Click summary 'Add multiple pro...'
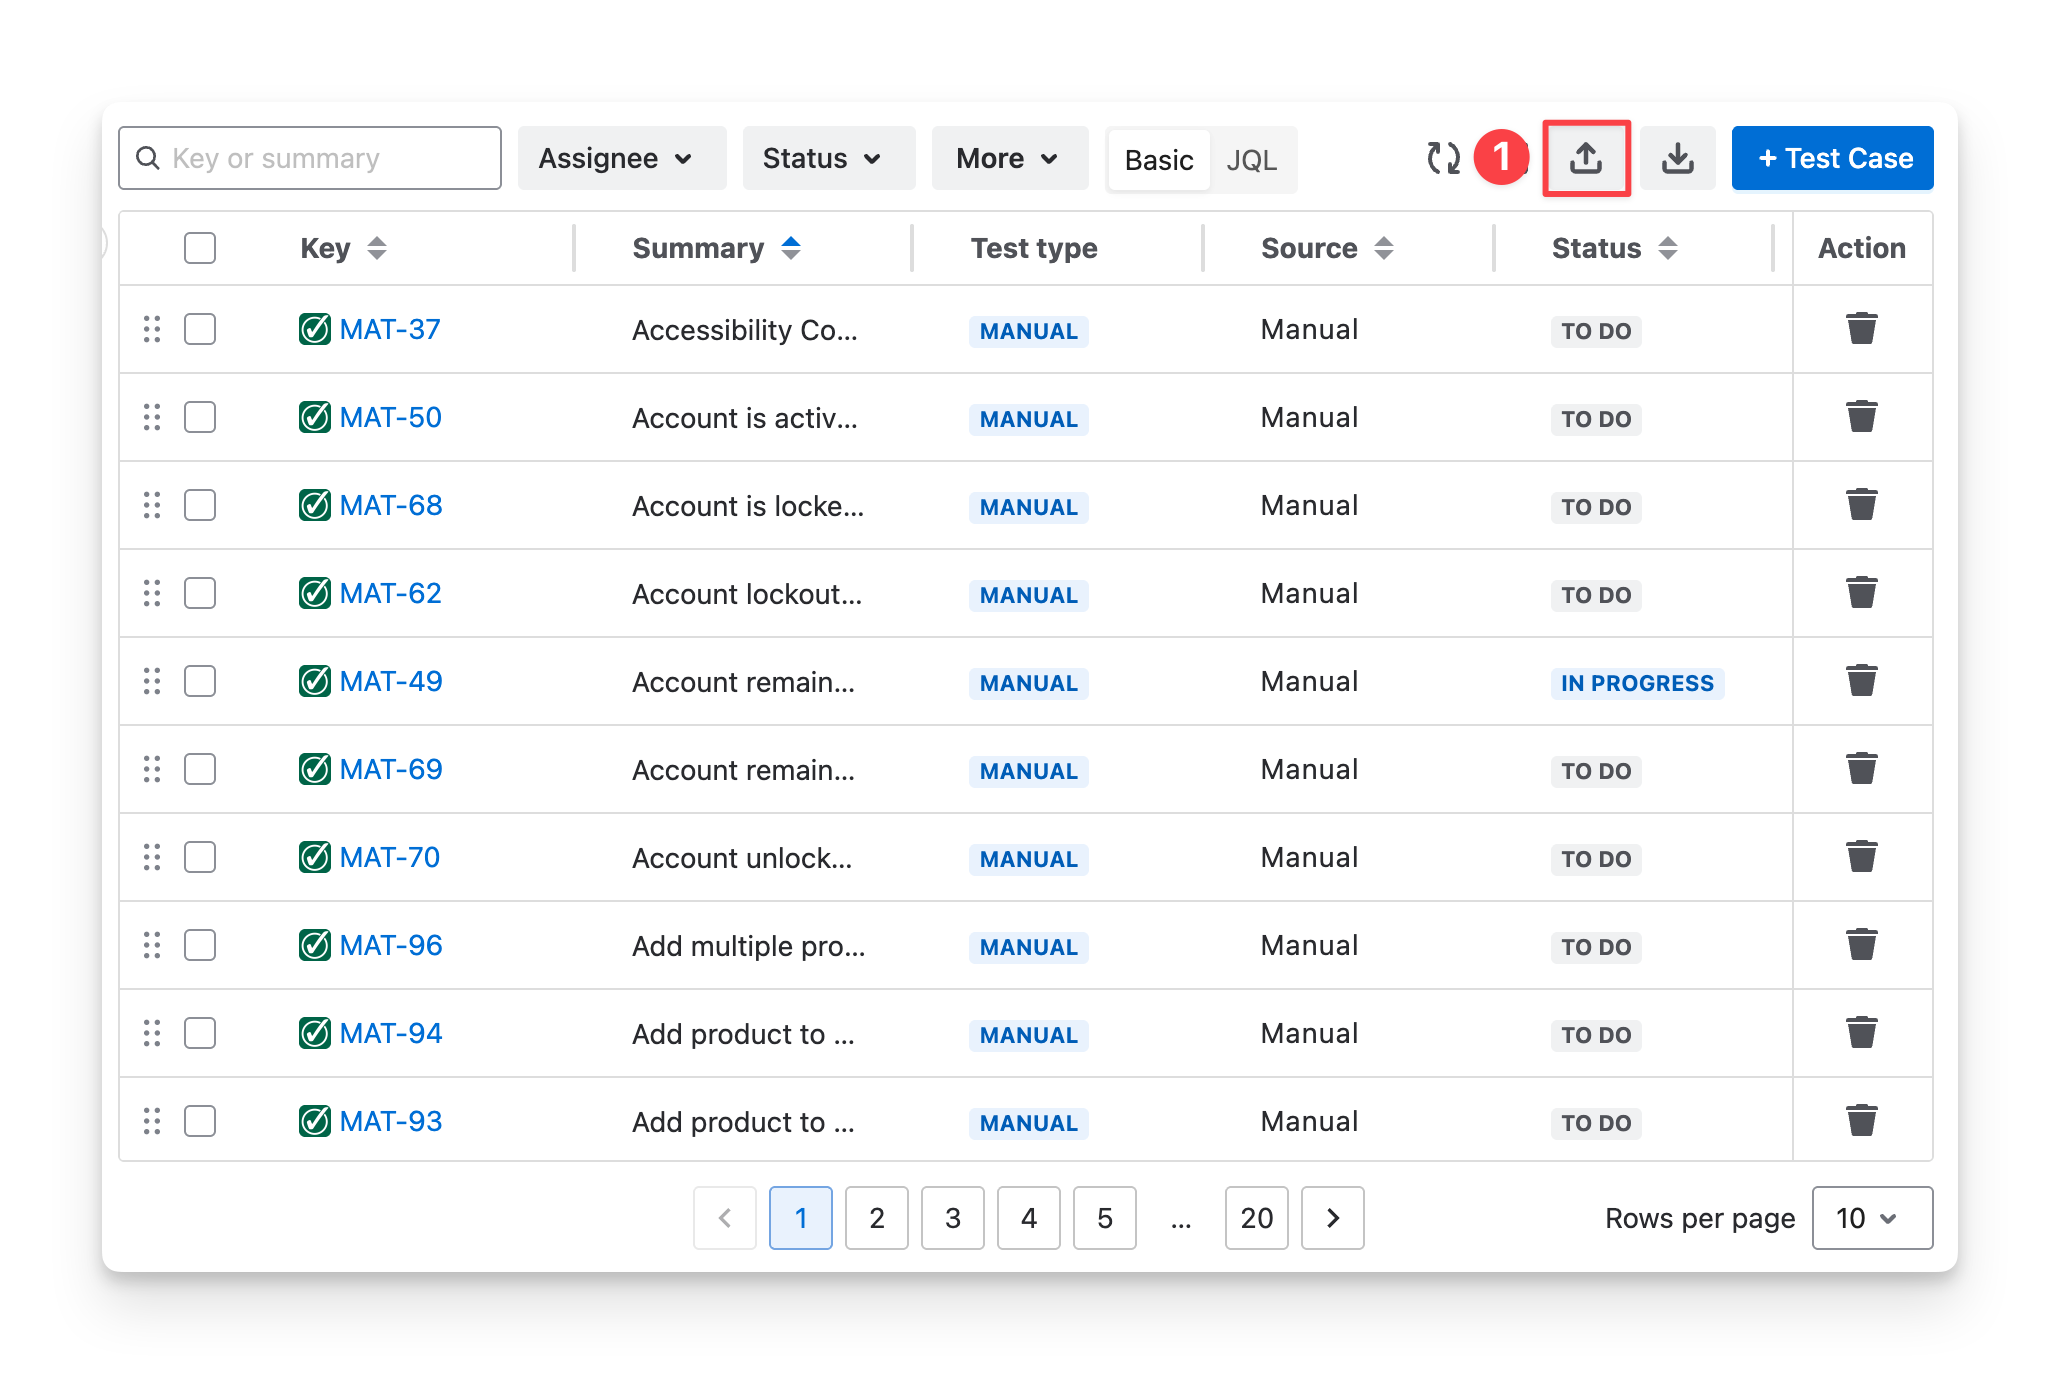 pyautogui.click(x=749, y=946)
